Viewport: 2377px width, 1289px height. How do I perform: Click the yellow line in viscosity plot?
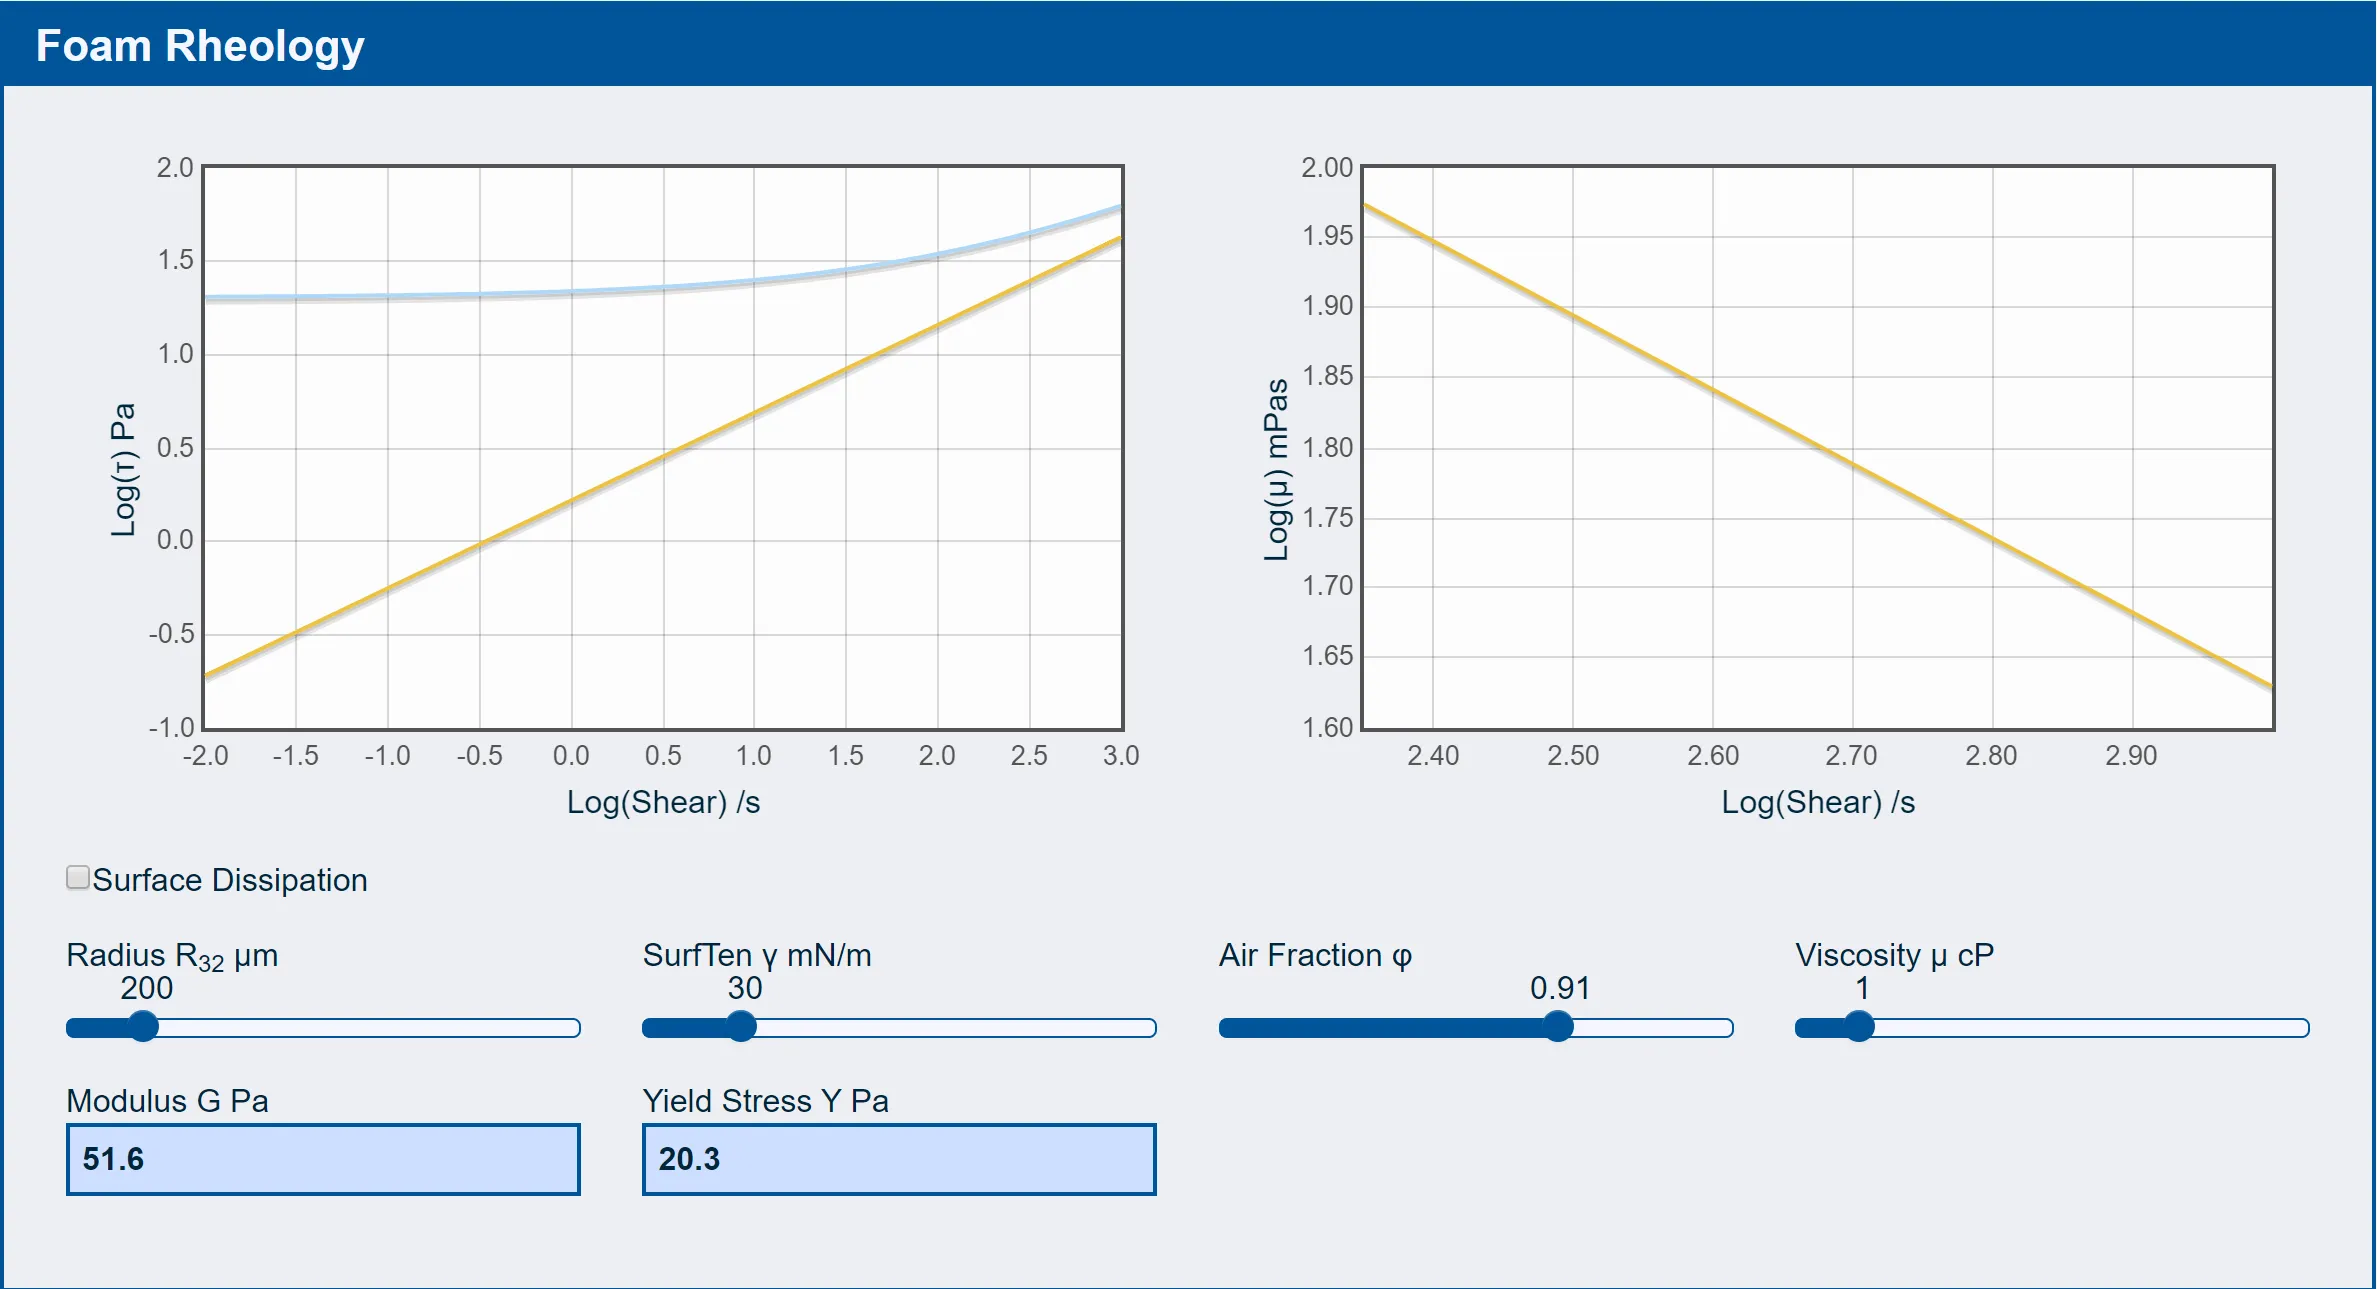(x=1818, y=447)
